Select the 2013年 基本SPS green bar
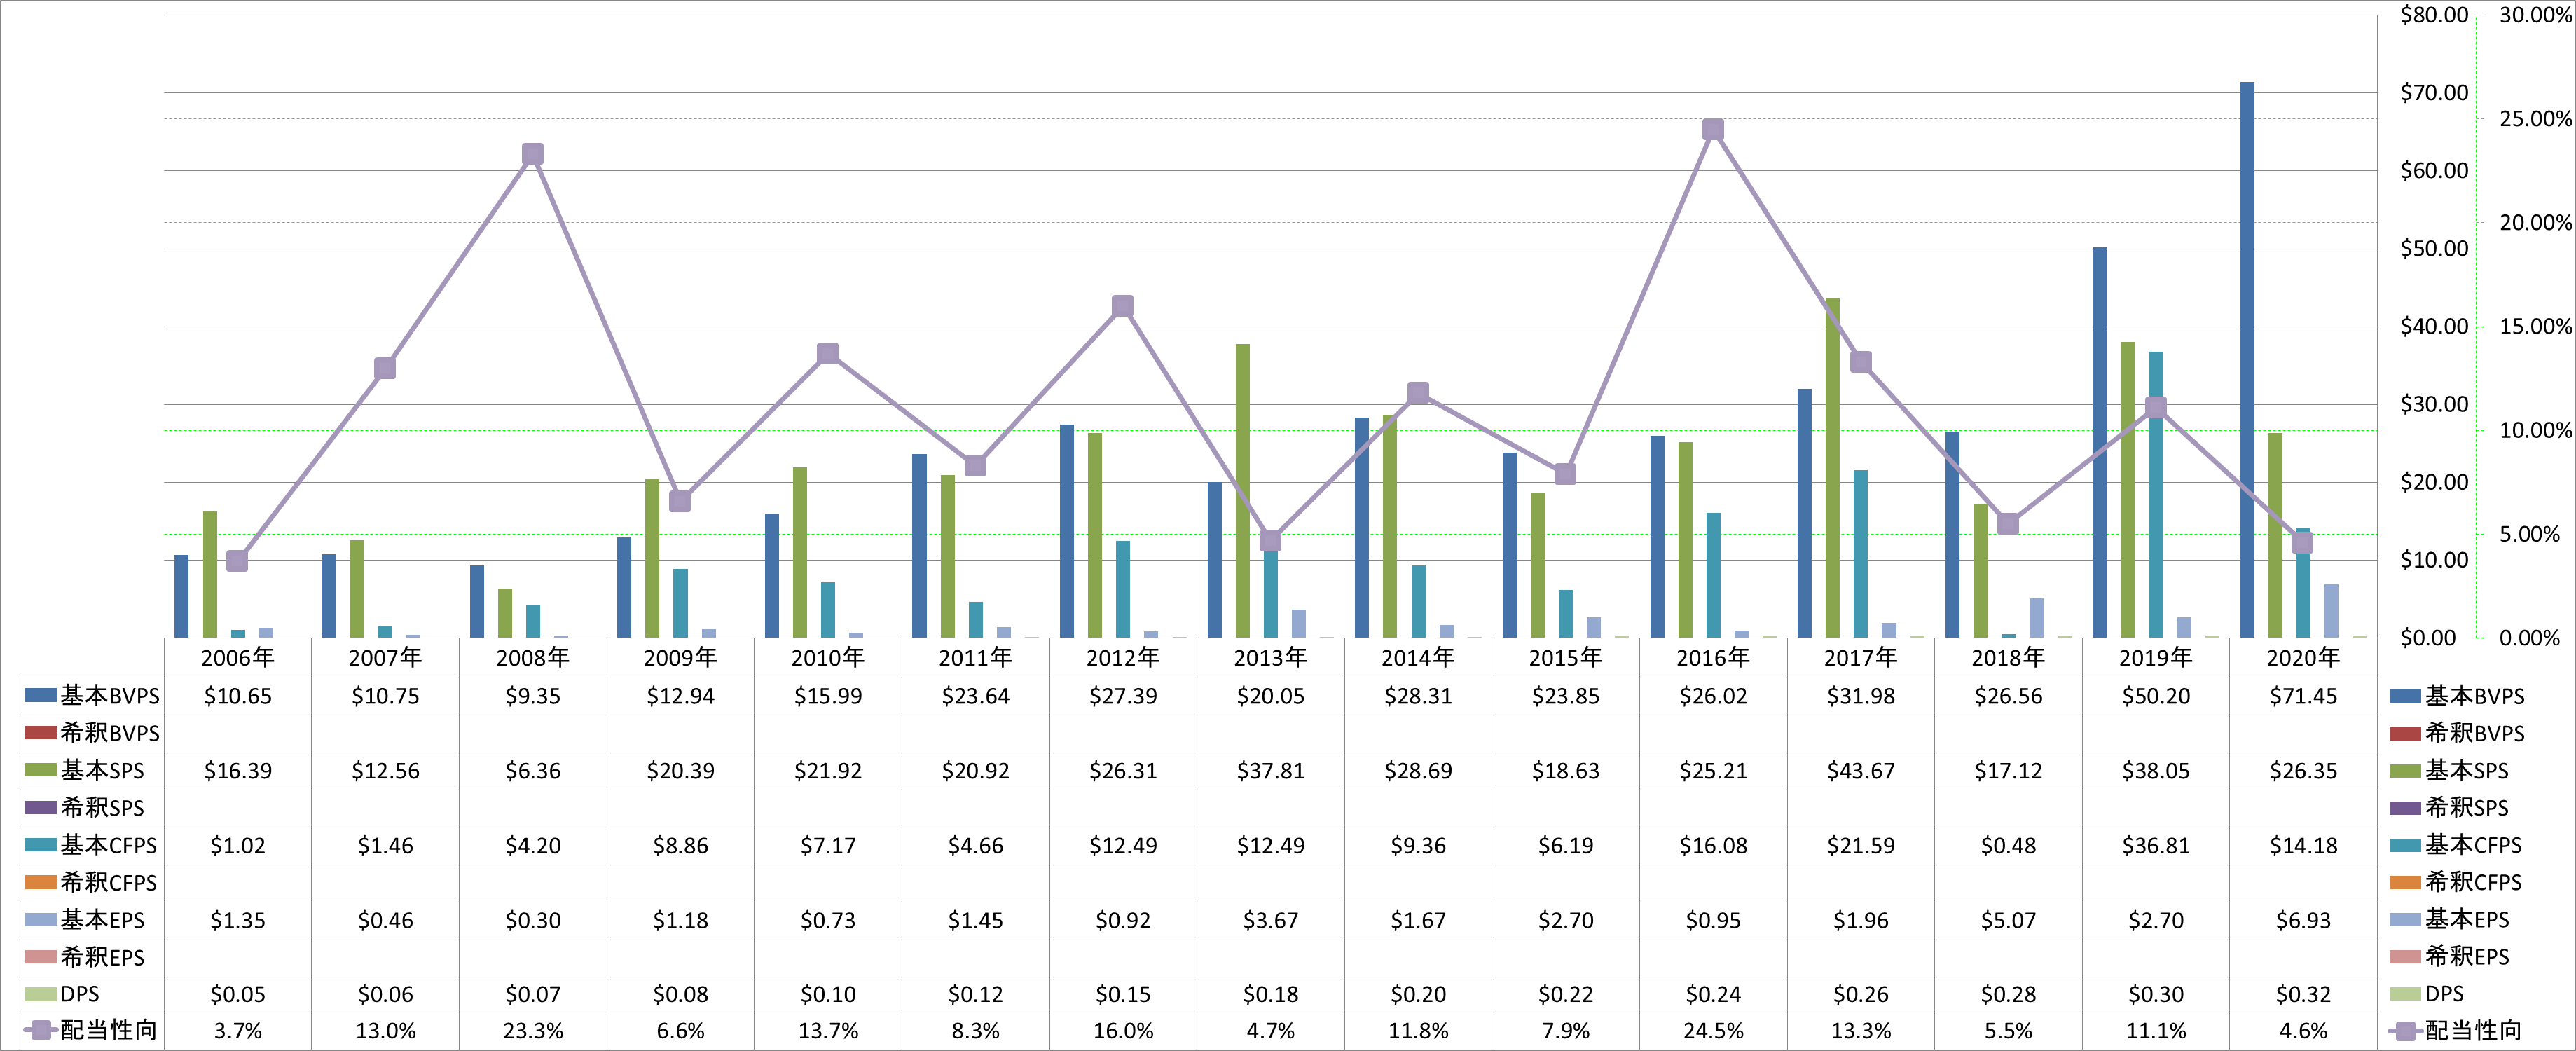Viewport: 2576px width, 1051px height. point(1242,491)
